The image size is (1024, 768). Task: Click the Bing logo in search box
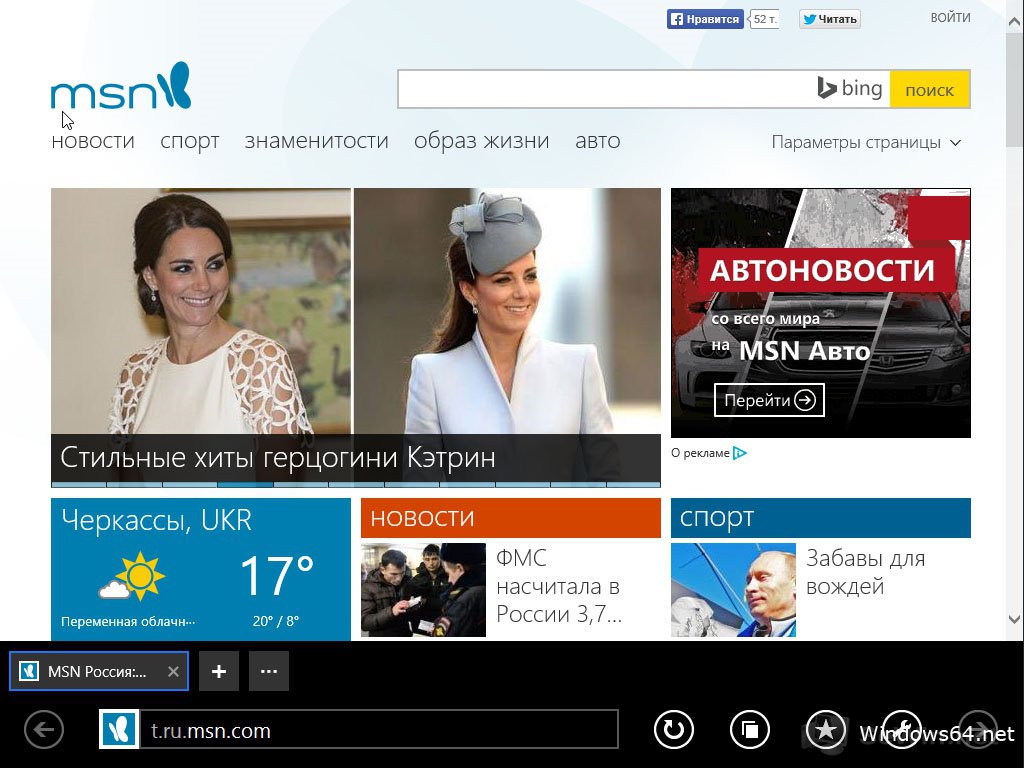850,88
